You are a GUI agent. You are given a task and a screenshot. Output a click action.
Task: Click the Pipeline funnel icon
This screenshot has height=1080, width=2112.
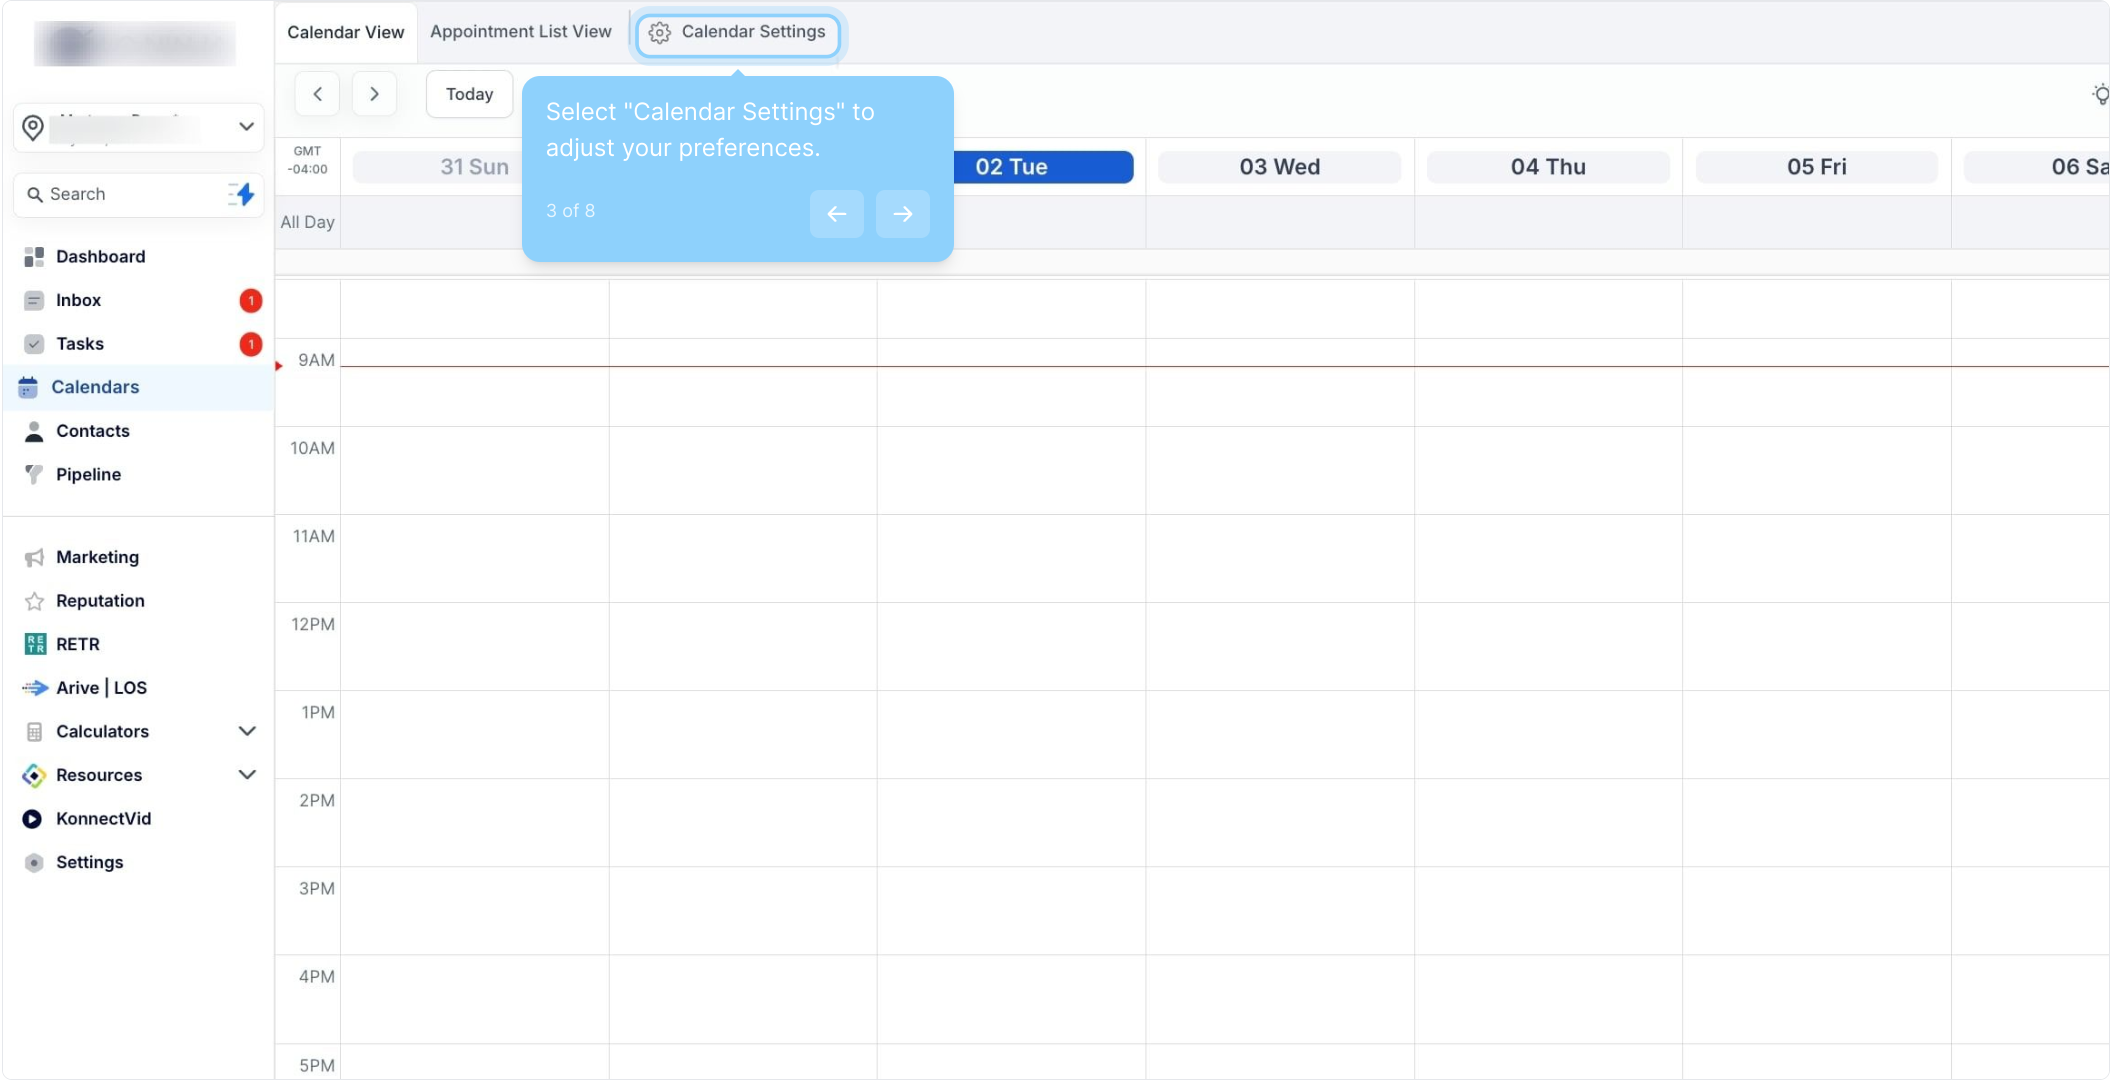pyautogui.click(x=34, y=474)
